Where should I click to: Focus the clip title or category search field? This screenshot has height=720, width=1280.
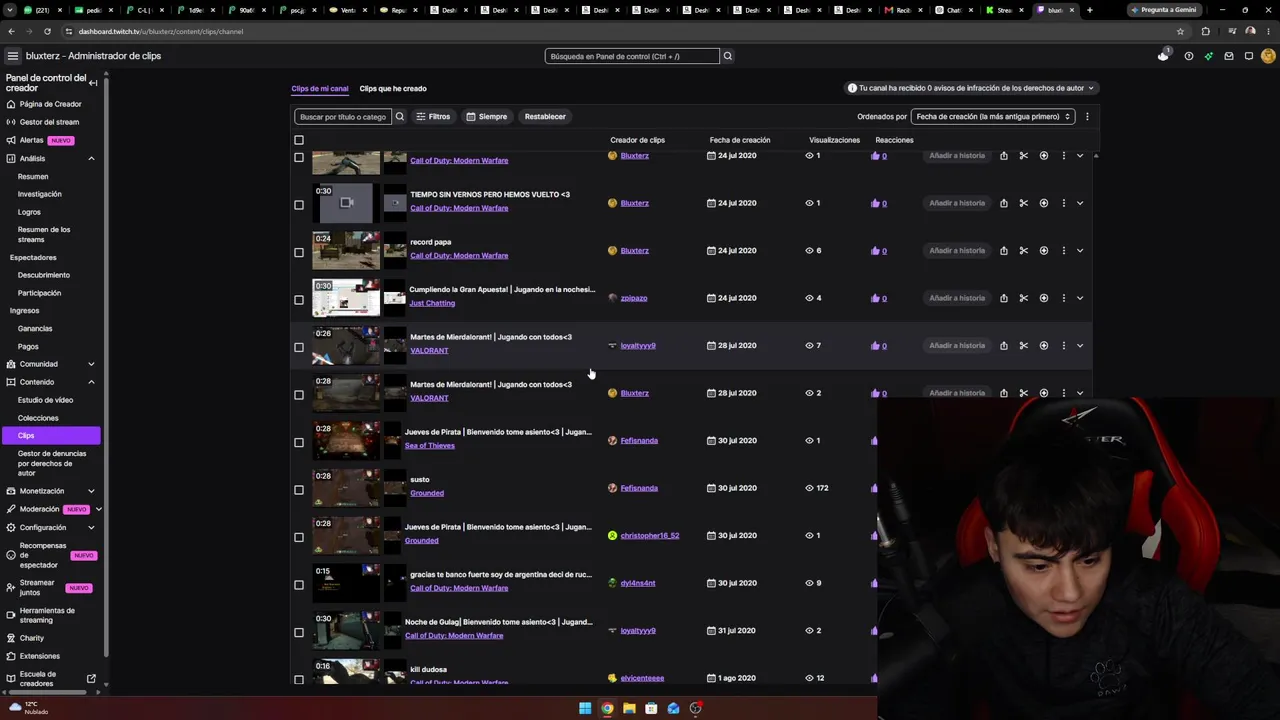click(x=343, y=116)
